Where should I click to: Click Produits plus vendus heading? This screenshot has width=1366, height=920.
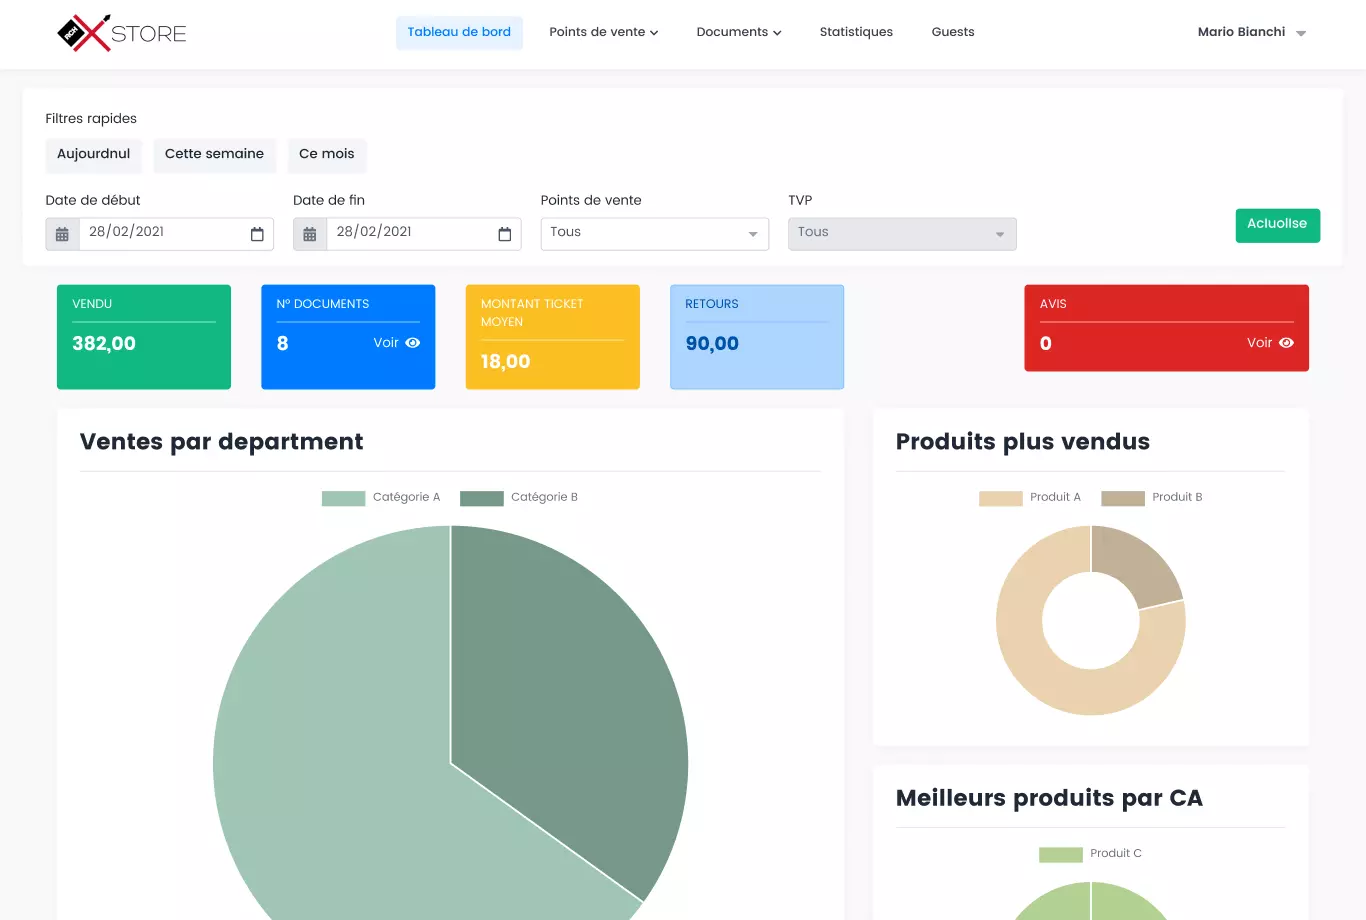1023,442
